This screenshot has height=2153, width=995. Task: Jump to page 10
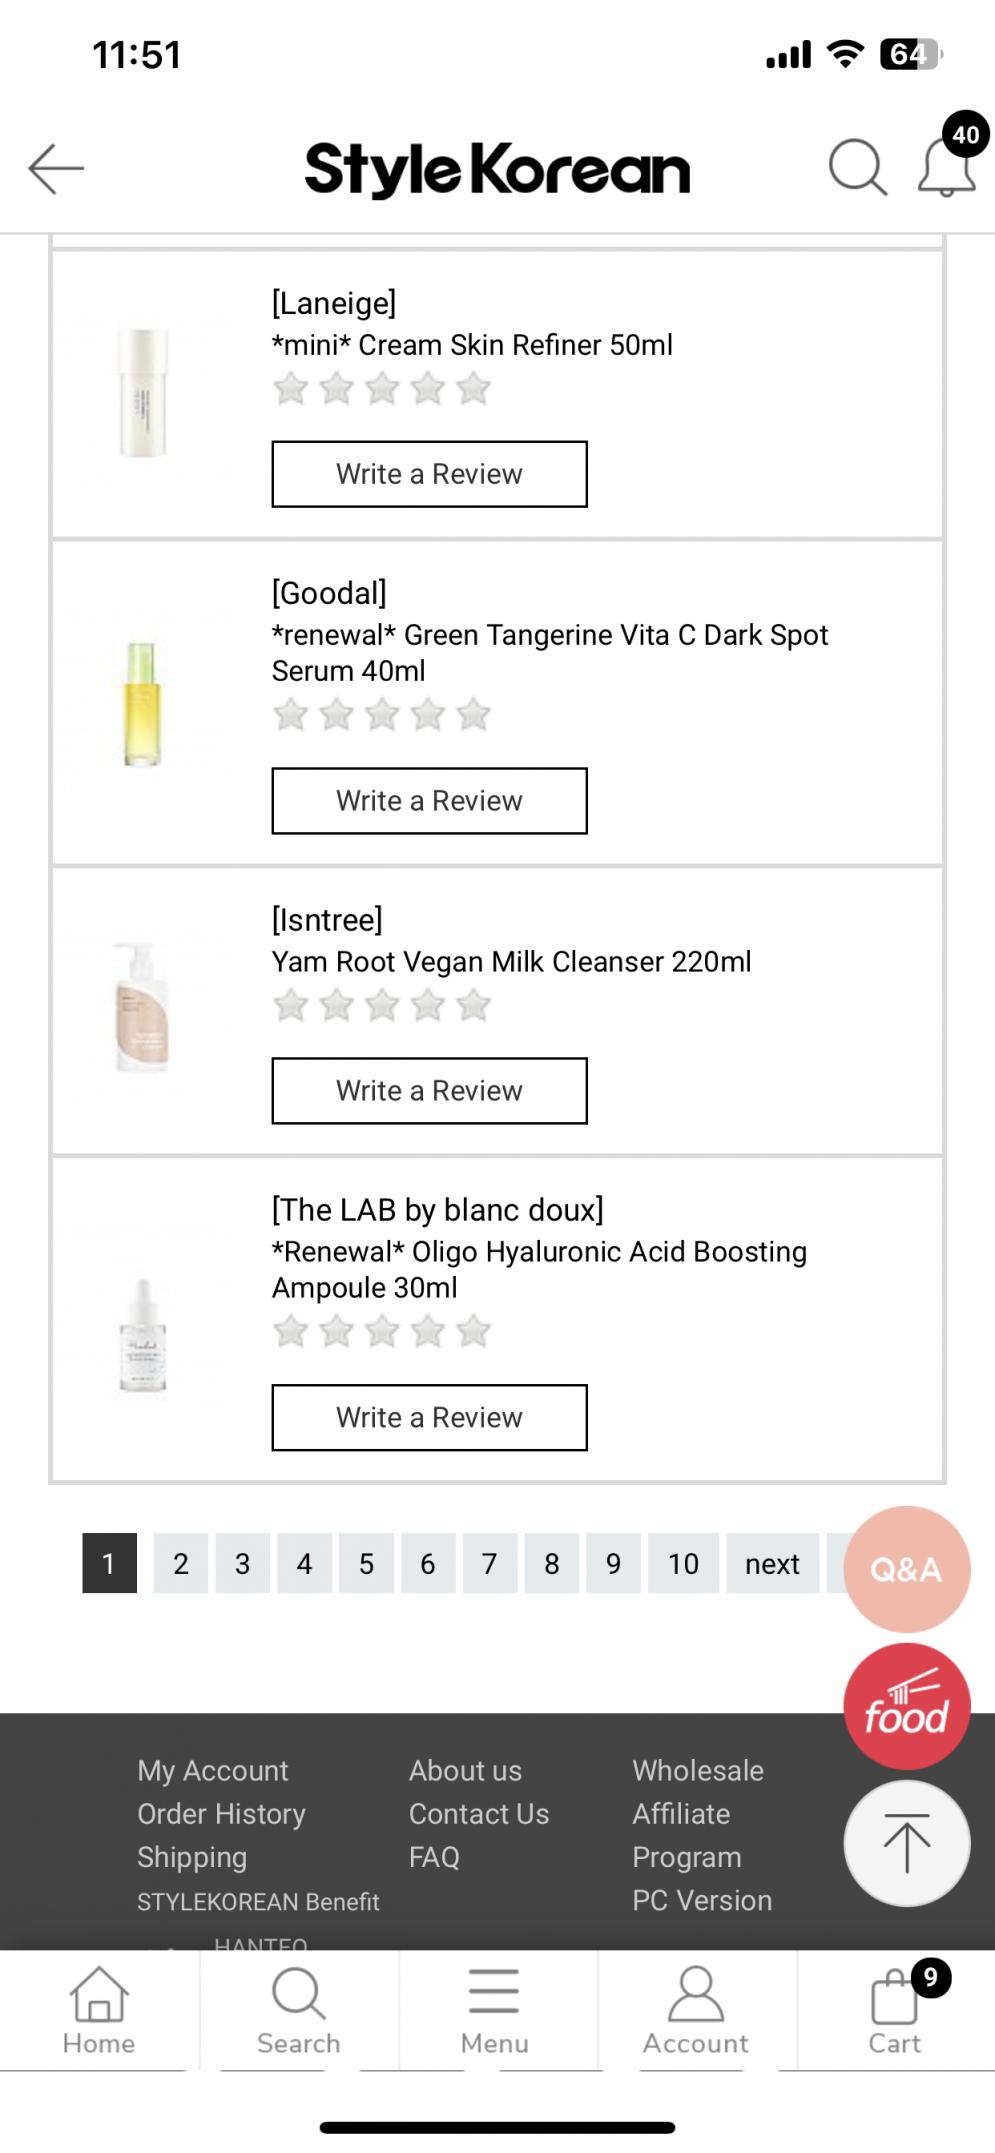click(683, 1563)
